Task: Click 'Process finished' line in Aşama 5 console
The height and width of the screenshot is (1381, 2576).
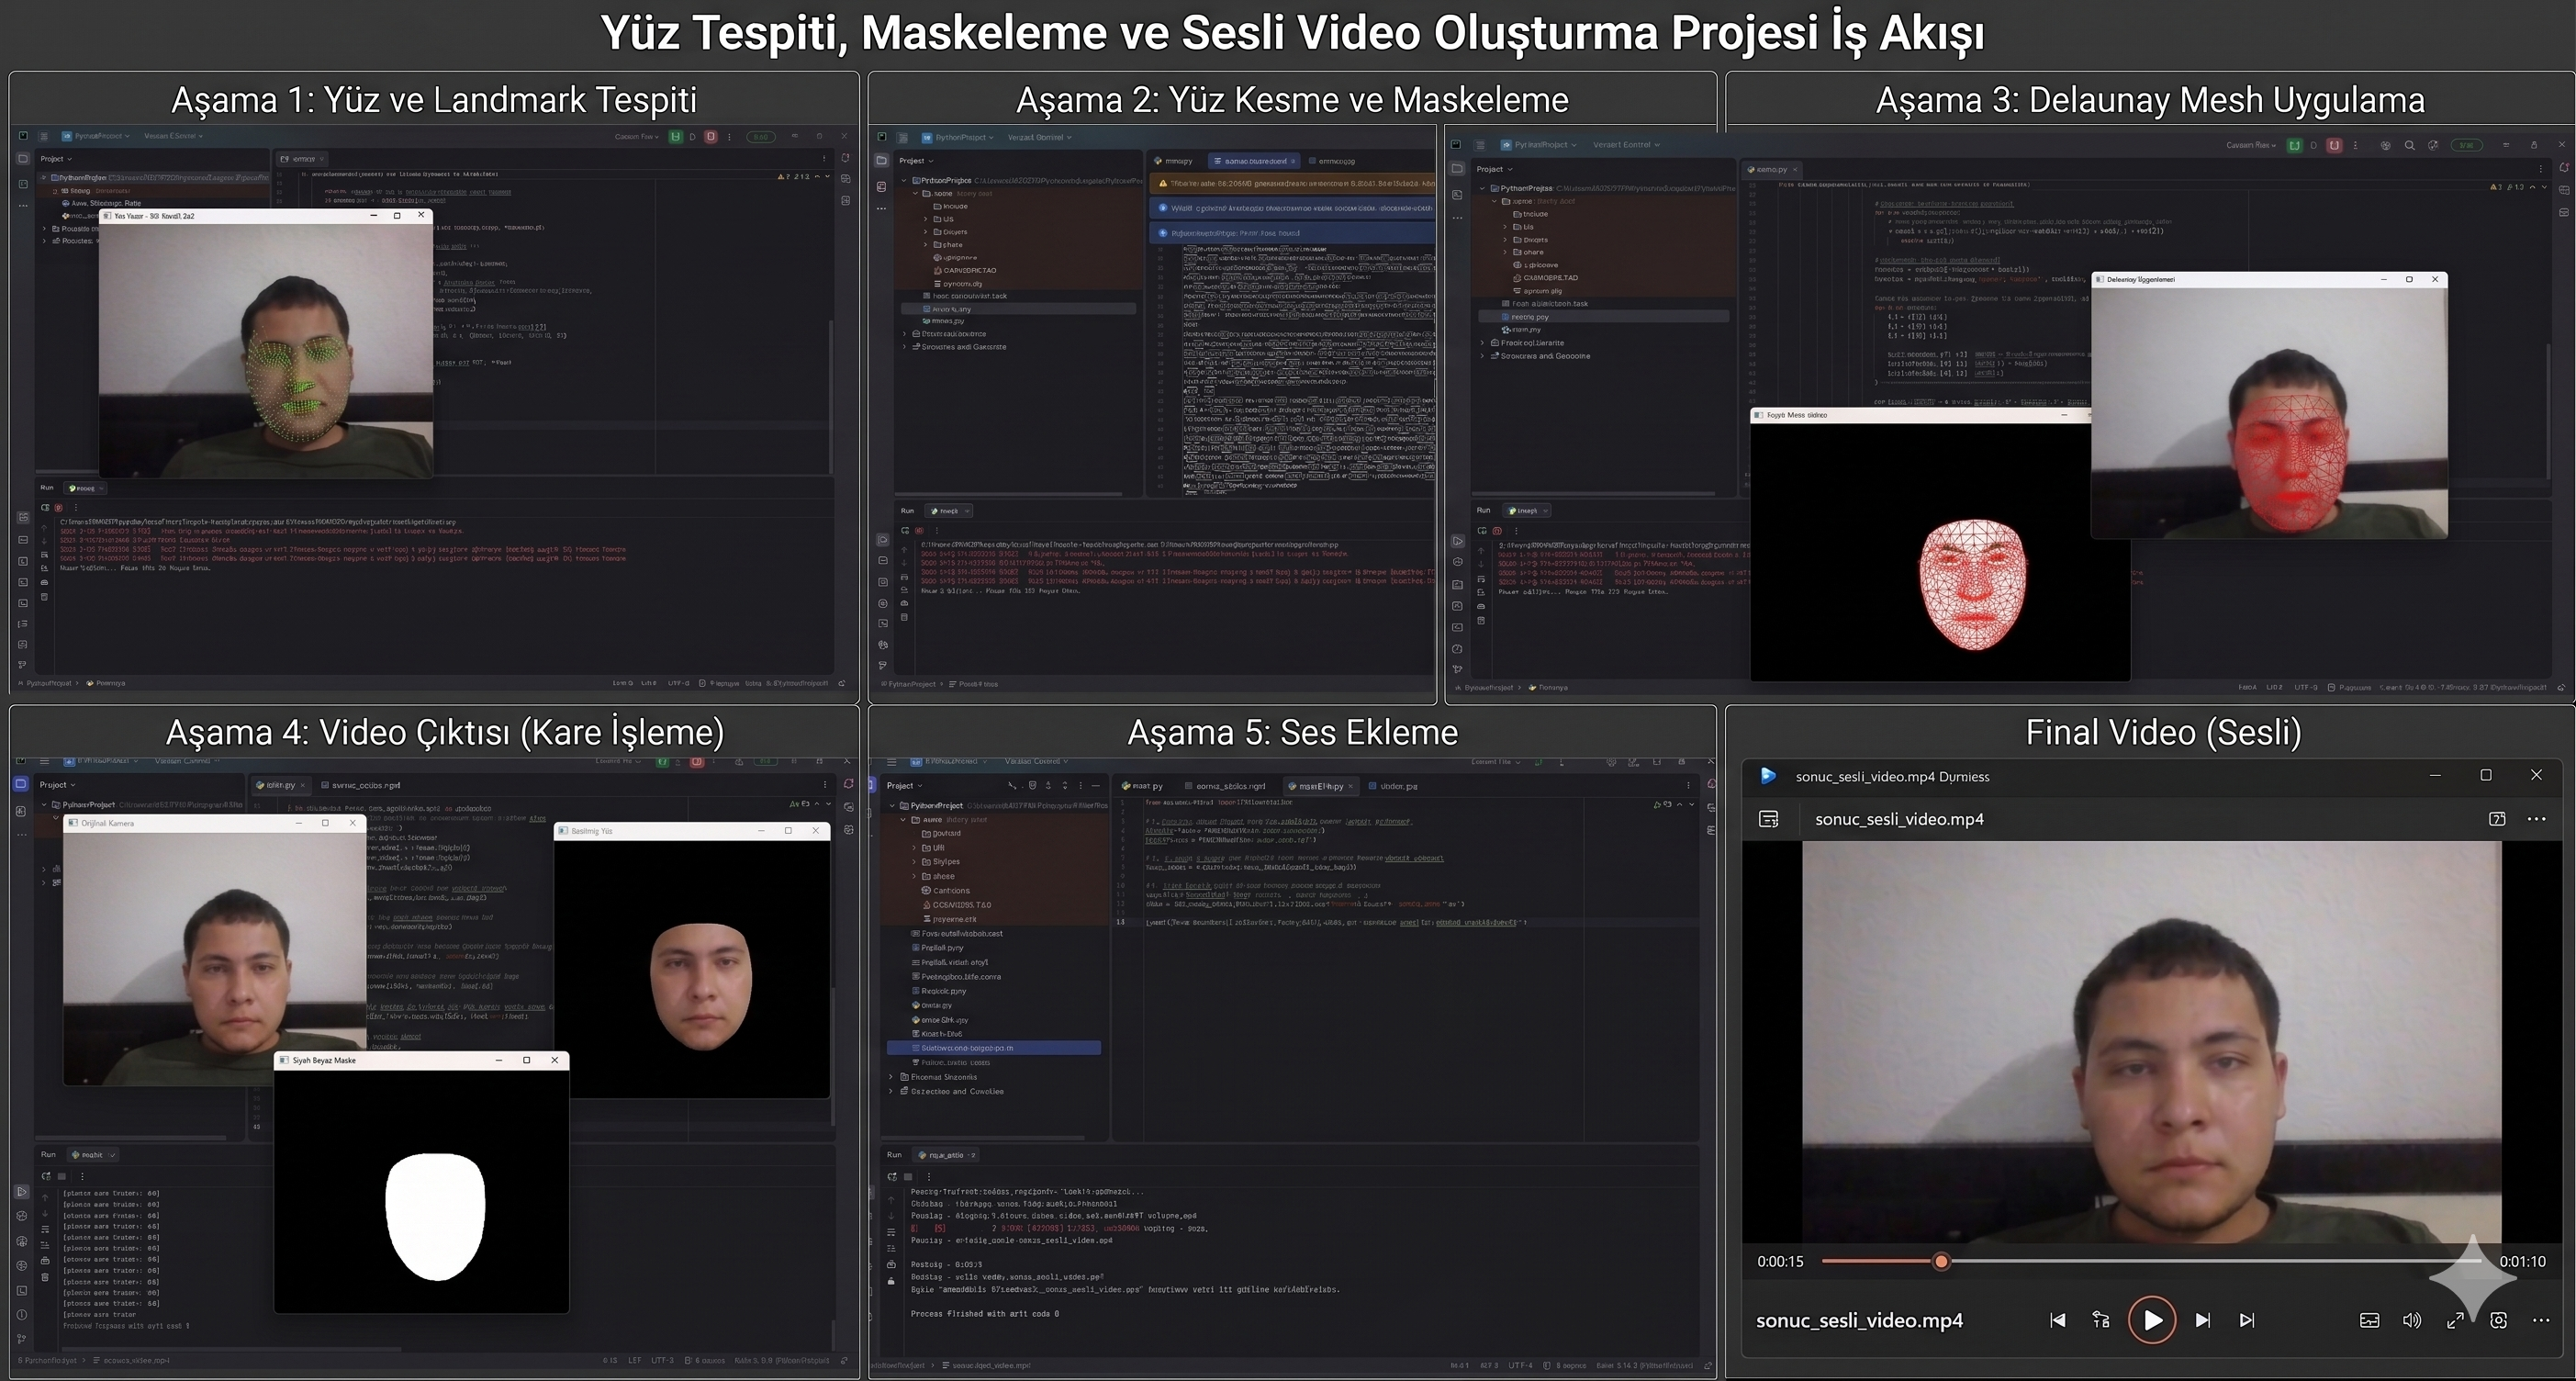Action: tap(984, 1314)
